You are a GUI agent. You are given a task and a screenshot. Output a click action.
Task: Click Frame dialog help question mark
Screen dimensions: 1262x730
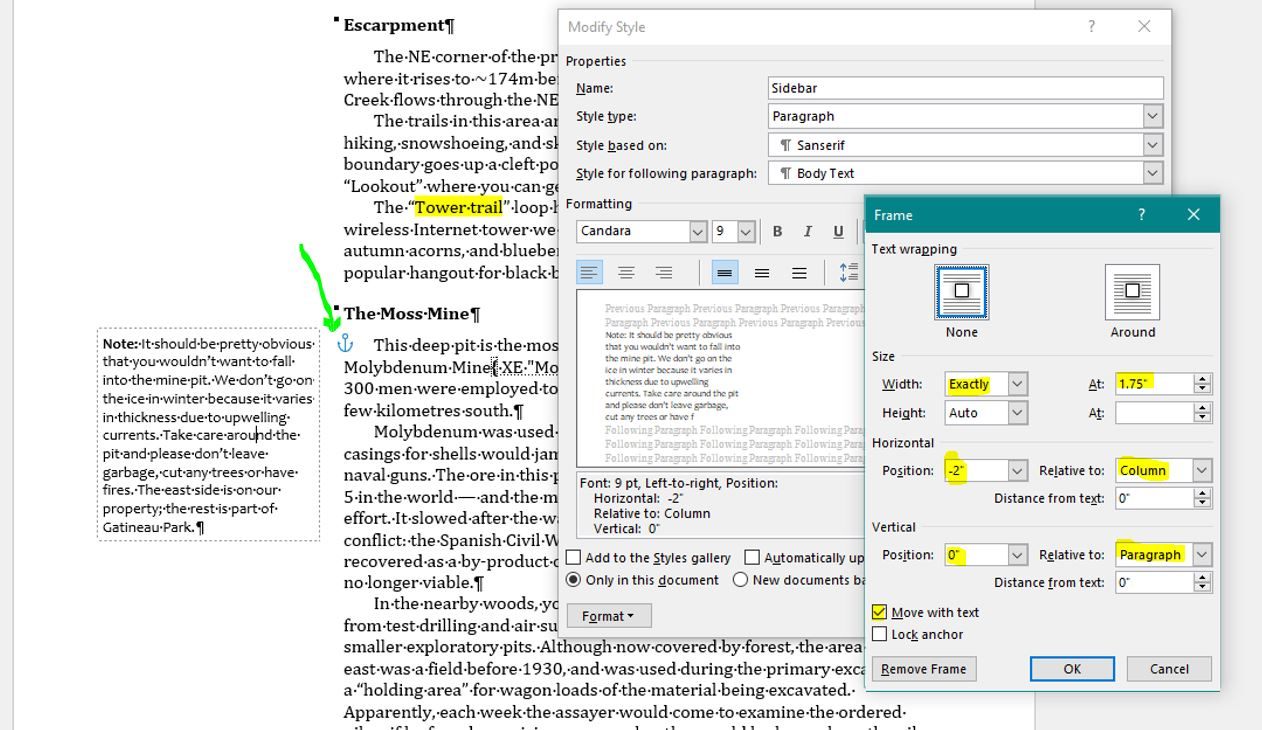1141,215
